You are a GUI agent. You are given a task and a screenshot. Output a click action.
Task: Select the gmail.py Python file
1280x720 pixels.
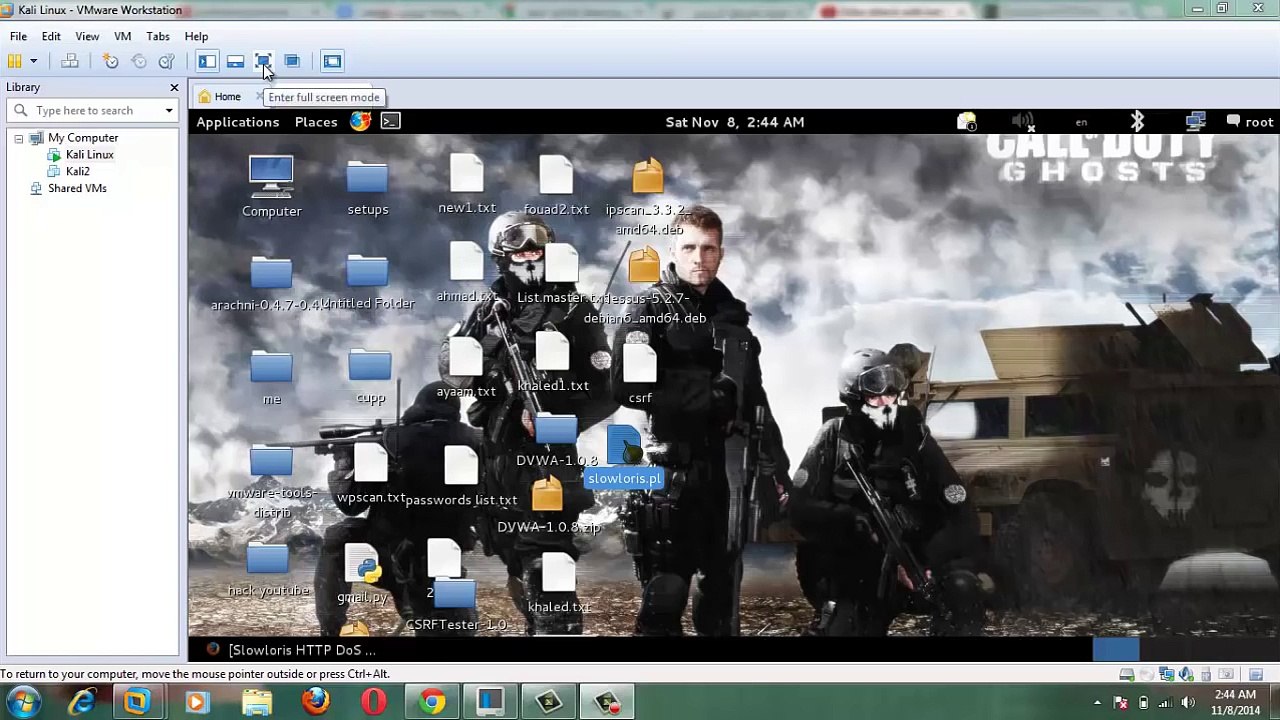(x=362, y=574)
